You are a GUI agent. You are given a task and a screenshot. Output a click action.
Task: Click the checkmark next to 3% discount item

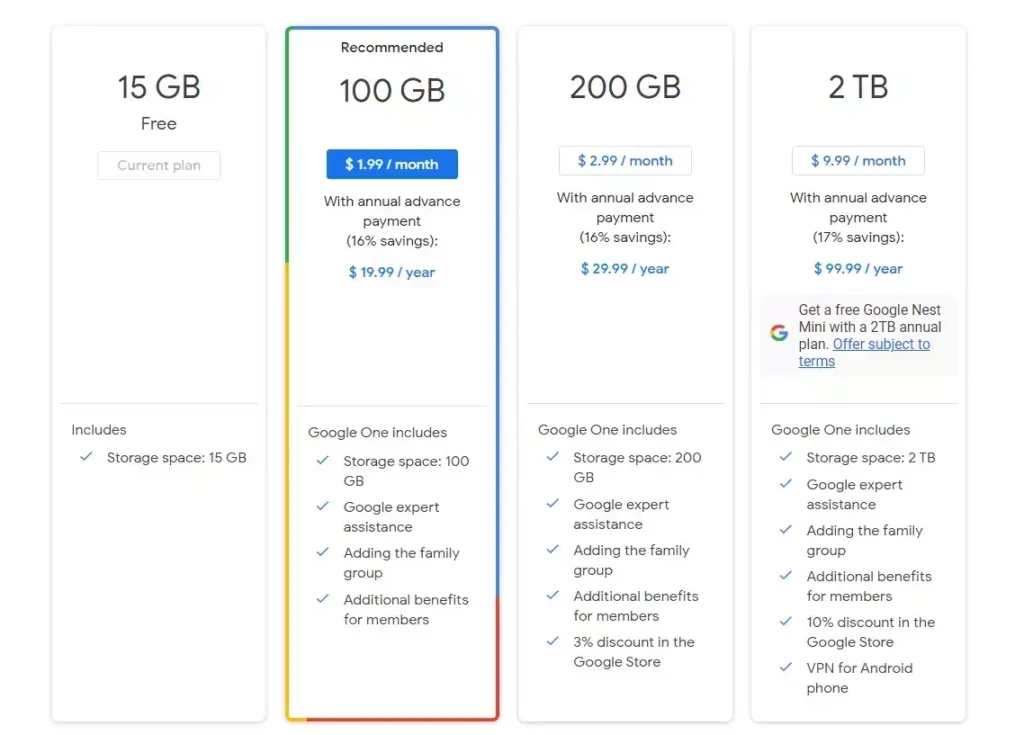pos(552,643)
